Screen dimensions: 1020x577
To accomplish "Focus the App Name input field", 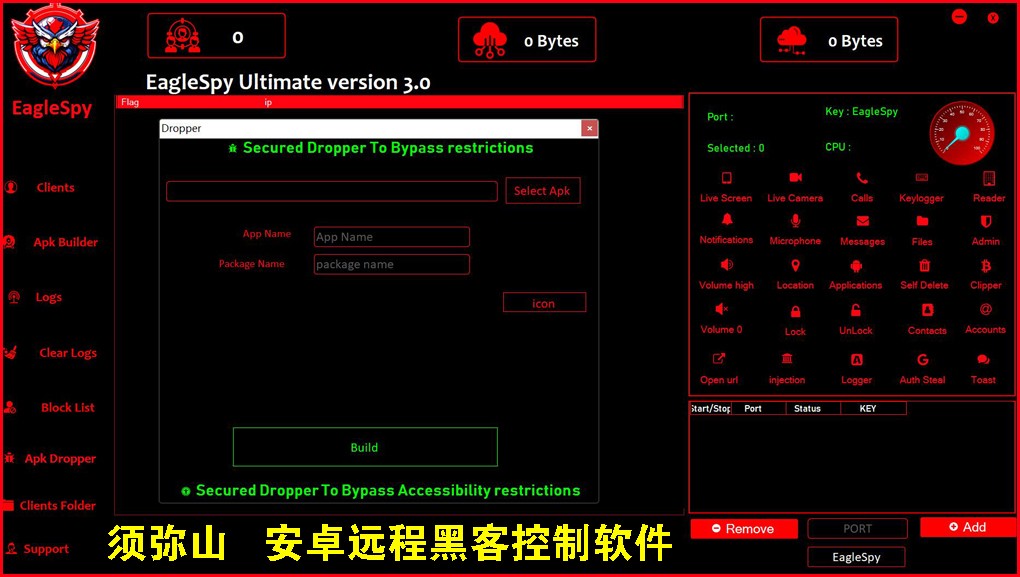I will (x=392, y=237).
